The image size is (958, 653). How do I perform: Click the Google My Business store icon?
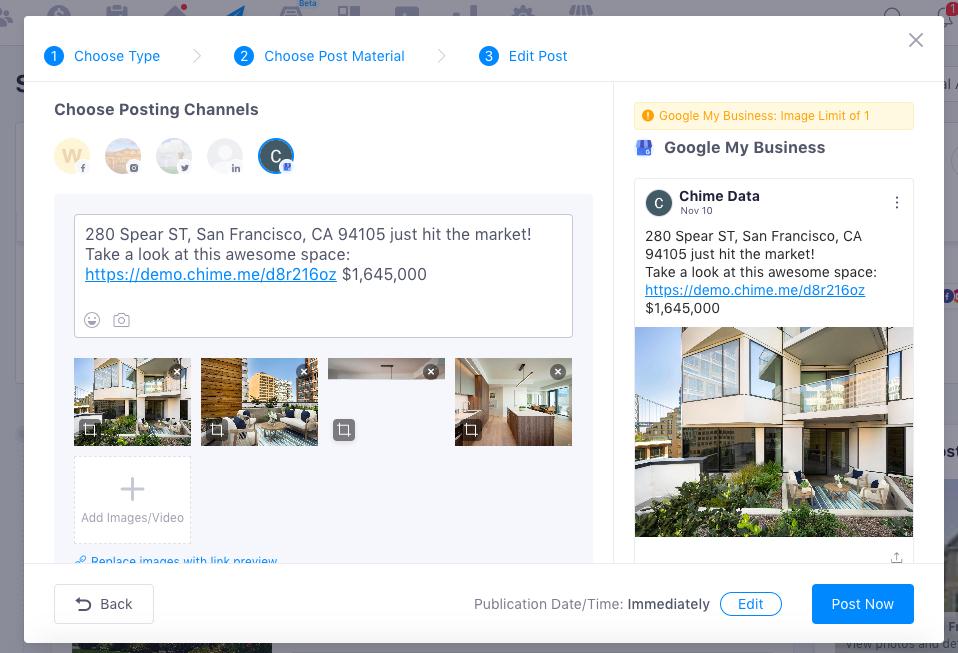click(644, 148)
